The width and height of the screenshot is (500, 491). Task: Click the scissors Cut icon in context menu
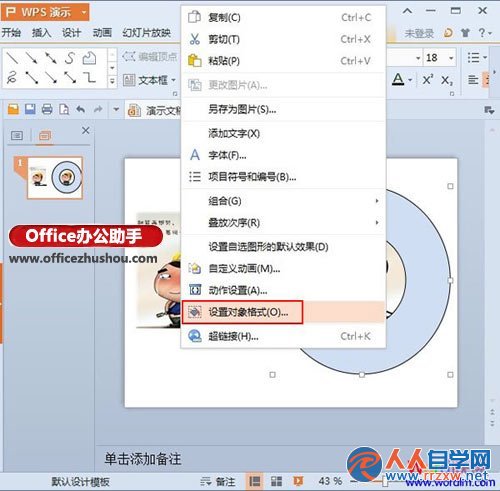pos(194,39)
